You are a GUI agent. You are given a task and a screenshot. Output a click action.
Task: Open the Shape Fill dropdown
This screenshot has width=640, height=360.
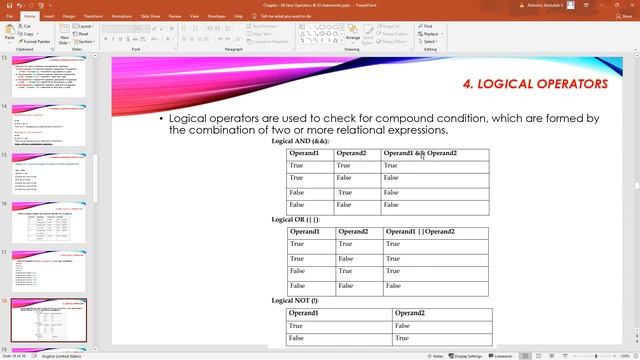[x=389, y=26]
